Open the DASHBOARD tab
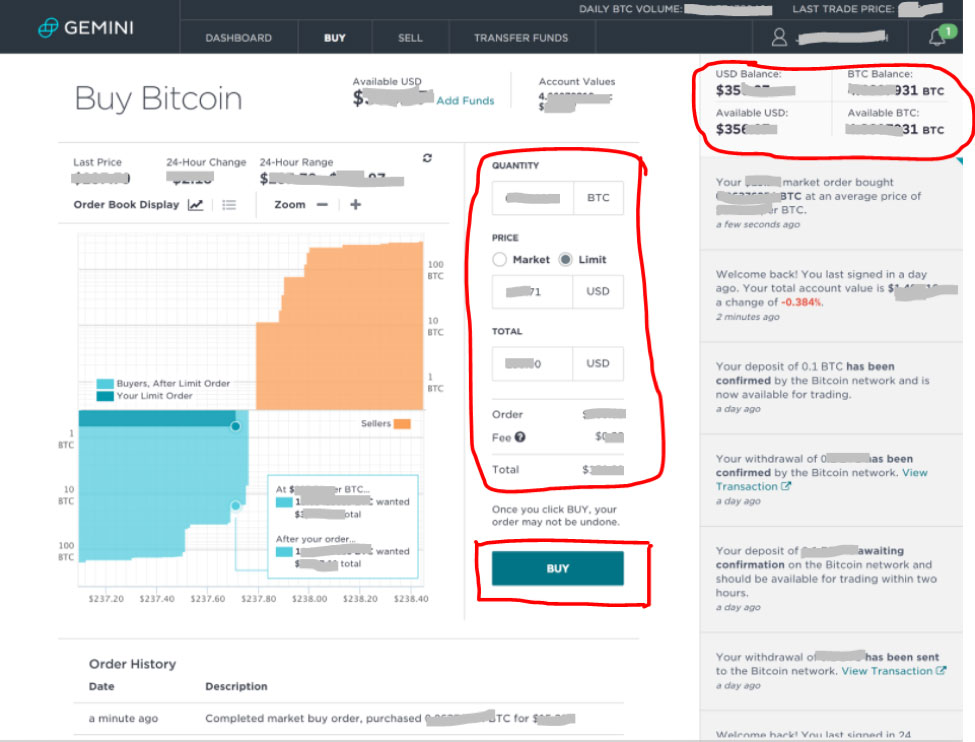 tap(239, 38)
